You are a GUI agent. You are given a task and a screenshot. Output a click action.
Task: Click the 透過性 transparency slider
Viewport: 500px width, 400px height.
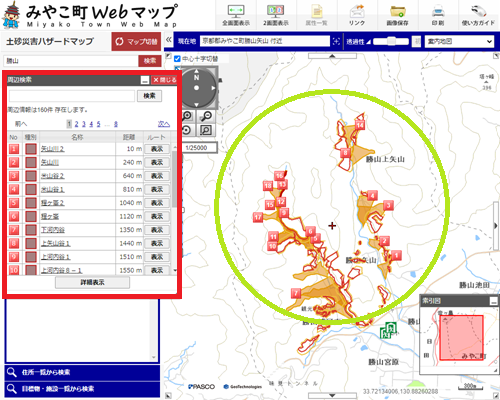click(x=391, y=41)
